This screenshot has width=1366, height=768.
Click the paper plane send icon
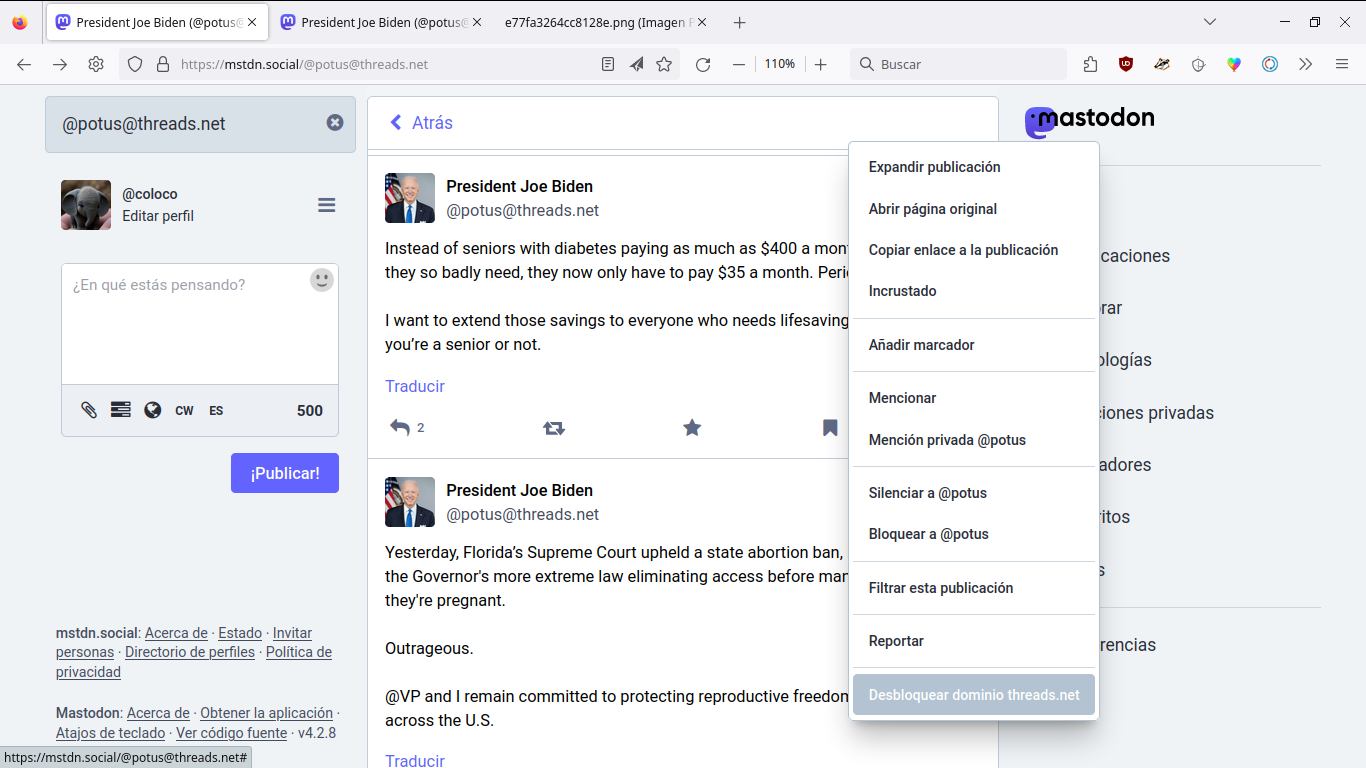pos(636,64)
